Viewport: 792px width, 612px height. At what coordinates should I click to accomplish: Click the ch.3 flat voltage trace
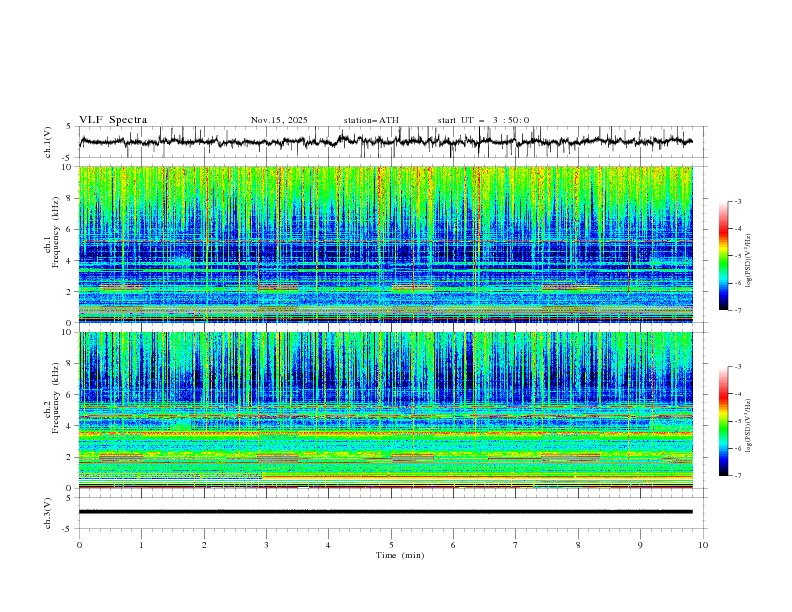tap(386, 512)
